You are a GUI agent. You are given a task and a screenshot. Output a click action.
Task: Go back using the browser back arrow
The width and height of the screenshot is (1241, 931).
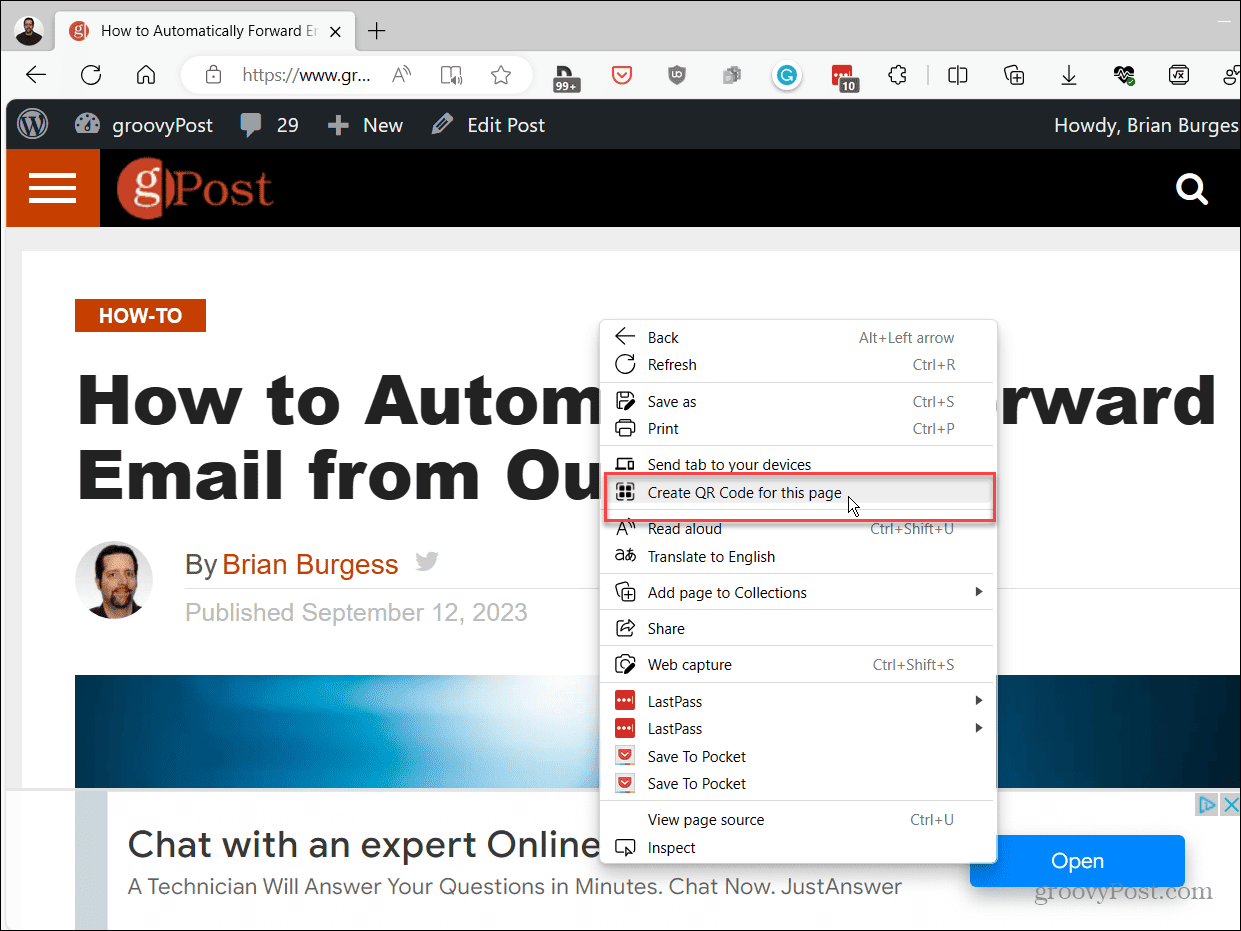tap(36, 75)
